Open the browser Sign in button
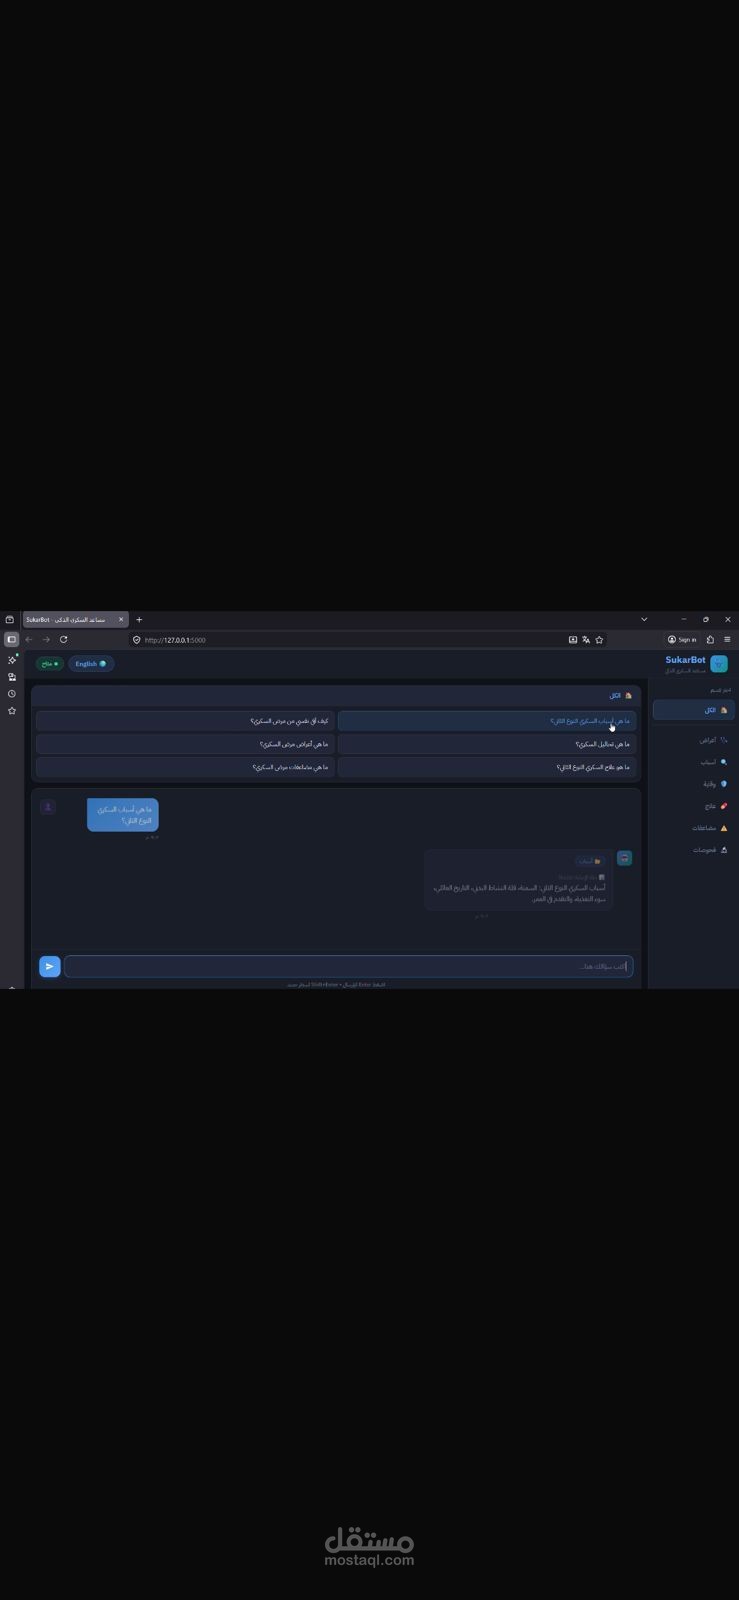The image size is (739, 1600). pos(682,640)
